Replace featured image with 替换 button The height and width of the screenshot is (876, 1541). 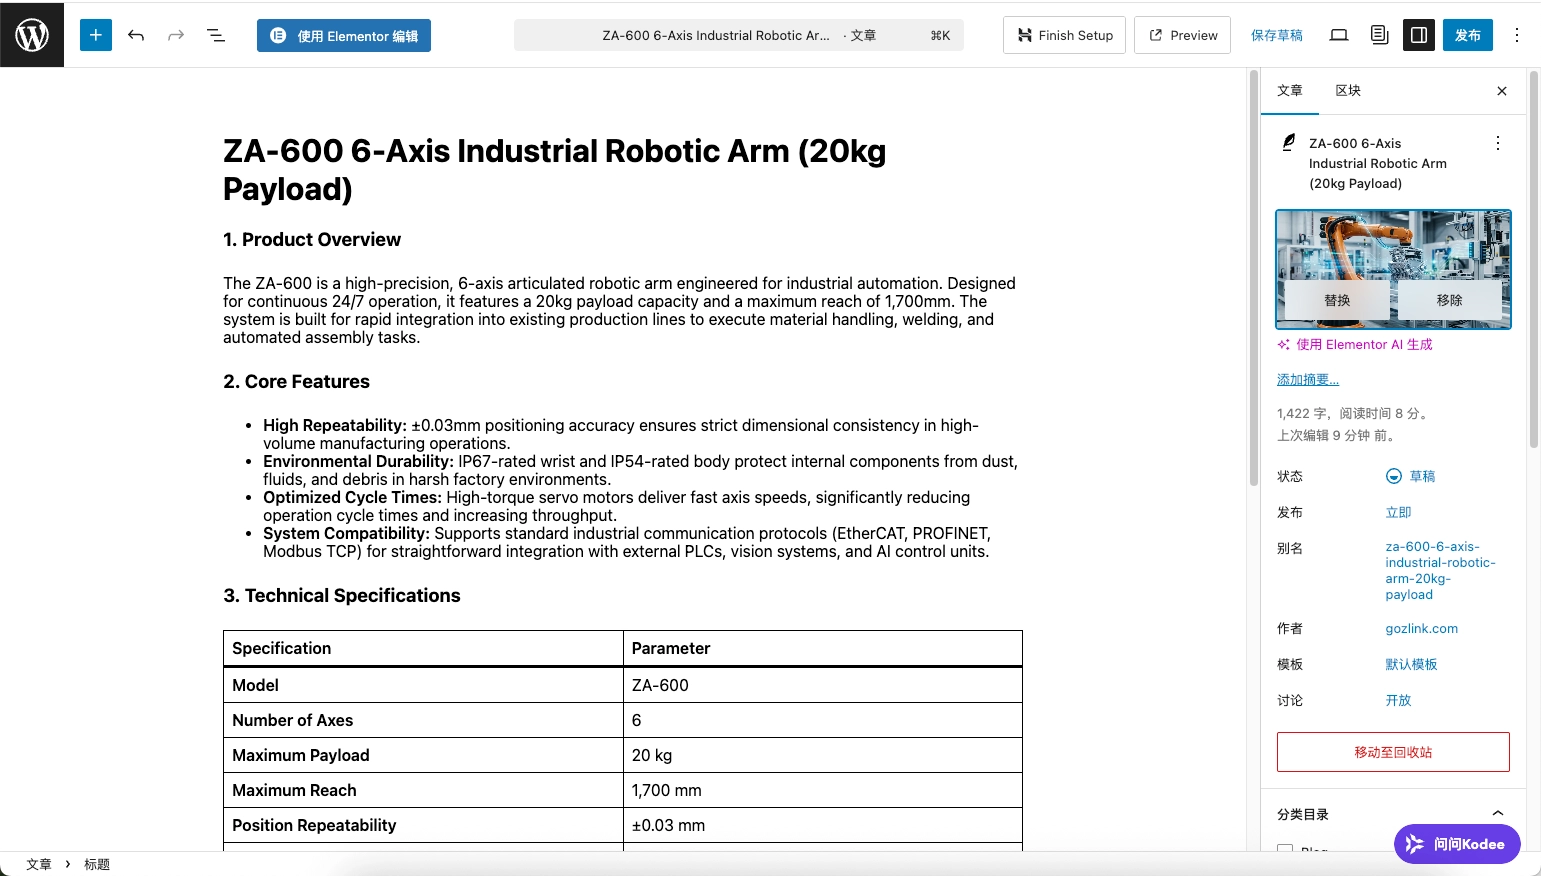1337,300
